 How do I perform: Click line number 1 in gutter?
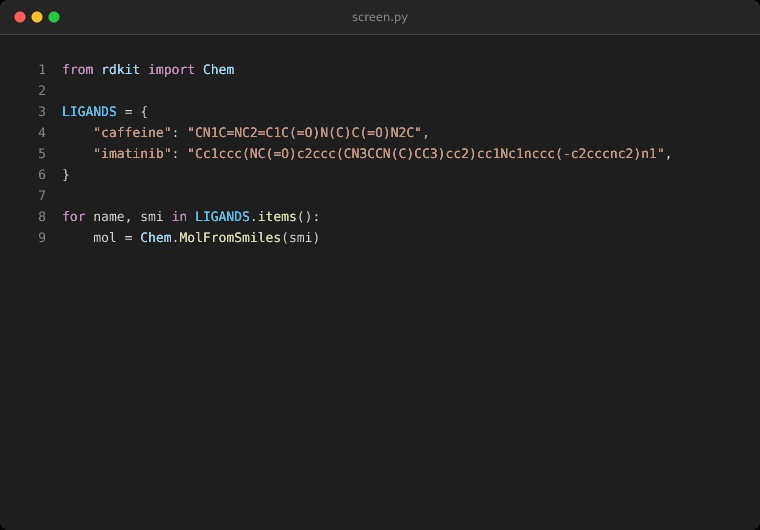(42, 70)
